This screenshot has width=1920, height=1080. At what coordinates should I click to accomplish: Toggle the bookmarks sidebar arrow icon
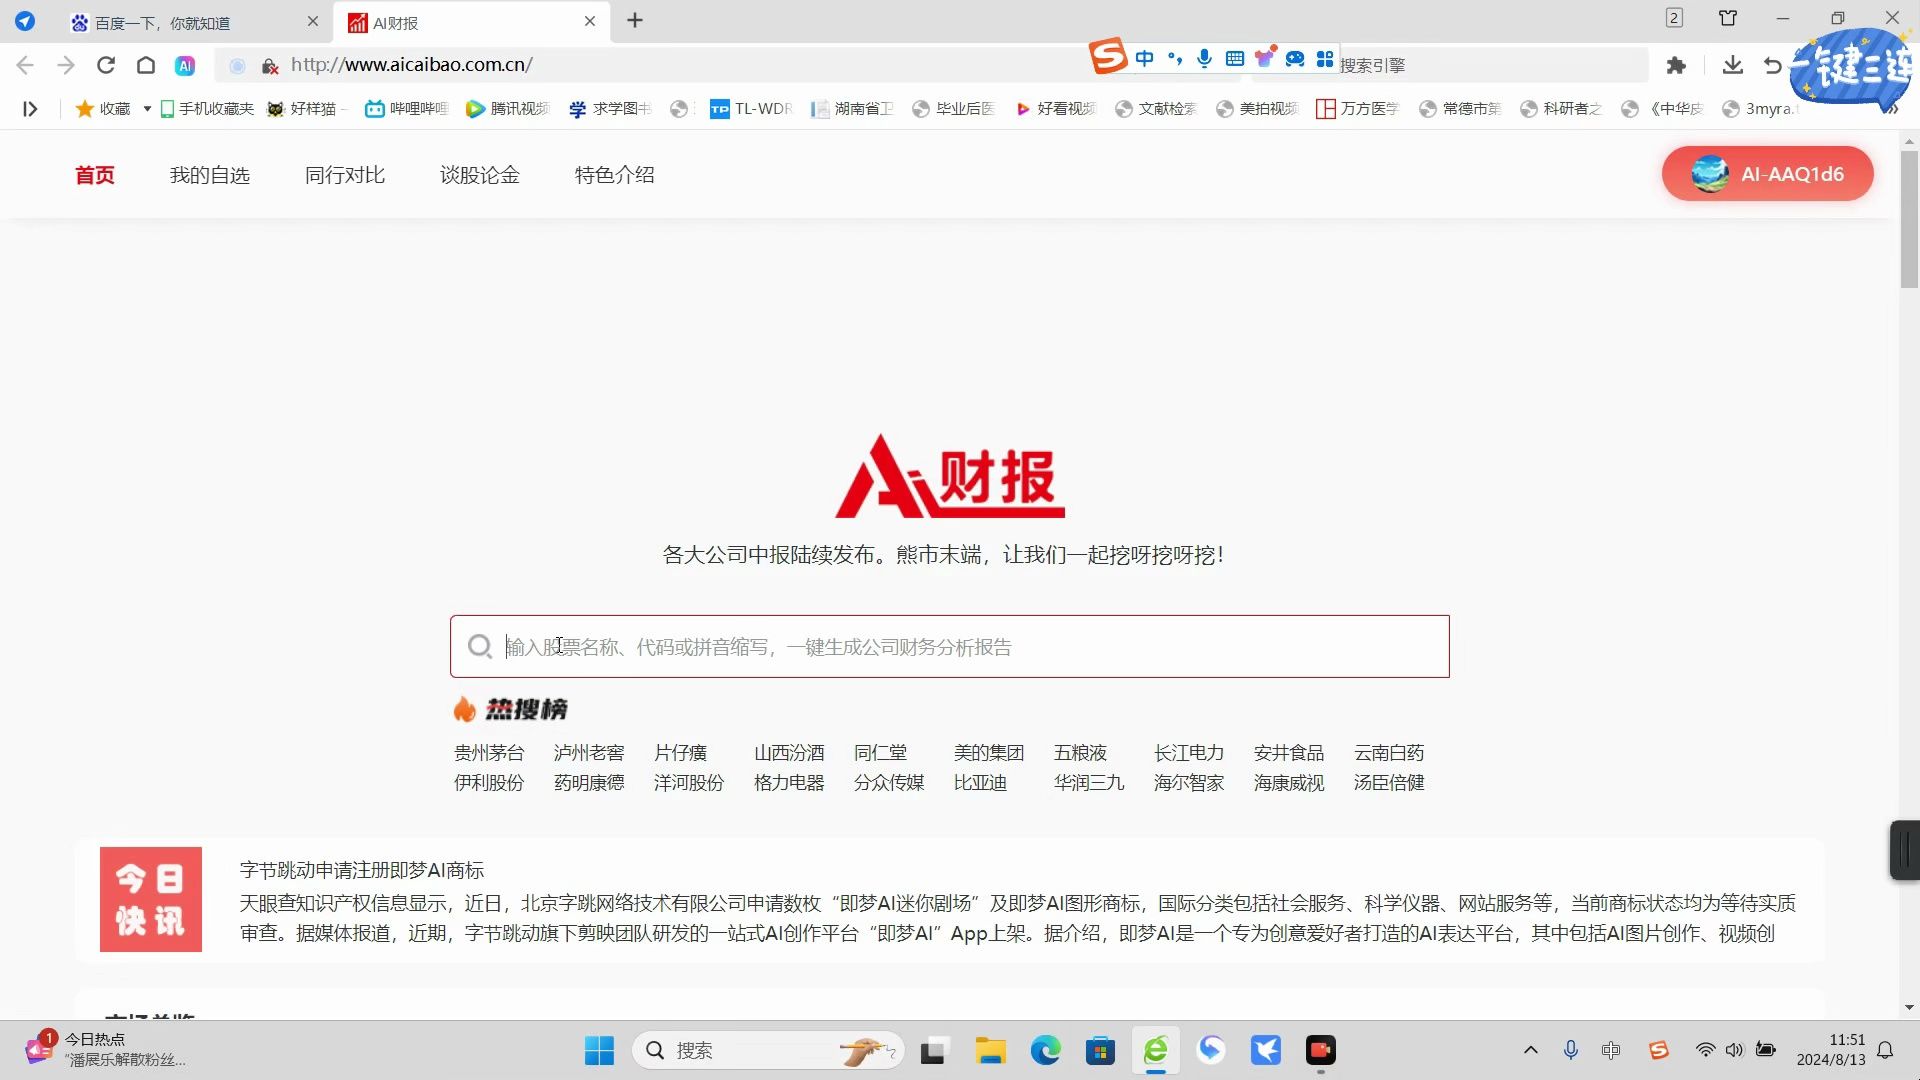30,109
